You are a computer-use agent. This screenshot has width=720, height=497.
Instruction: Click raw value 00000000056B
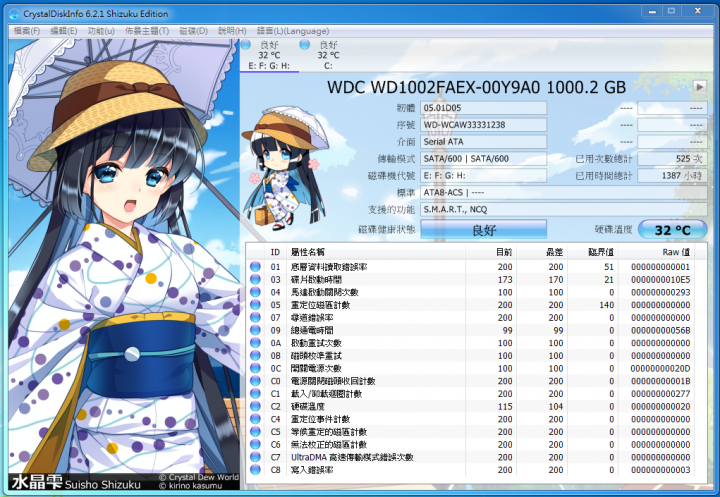point(660,330)
